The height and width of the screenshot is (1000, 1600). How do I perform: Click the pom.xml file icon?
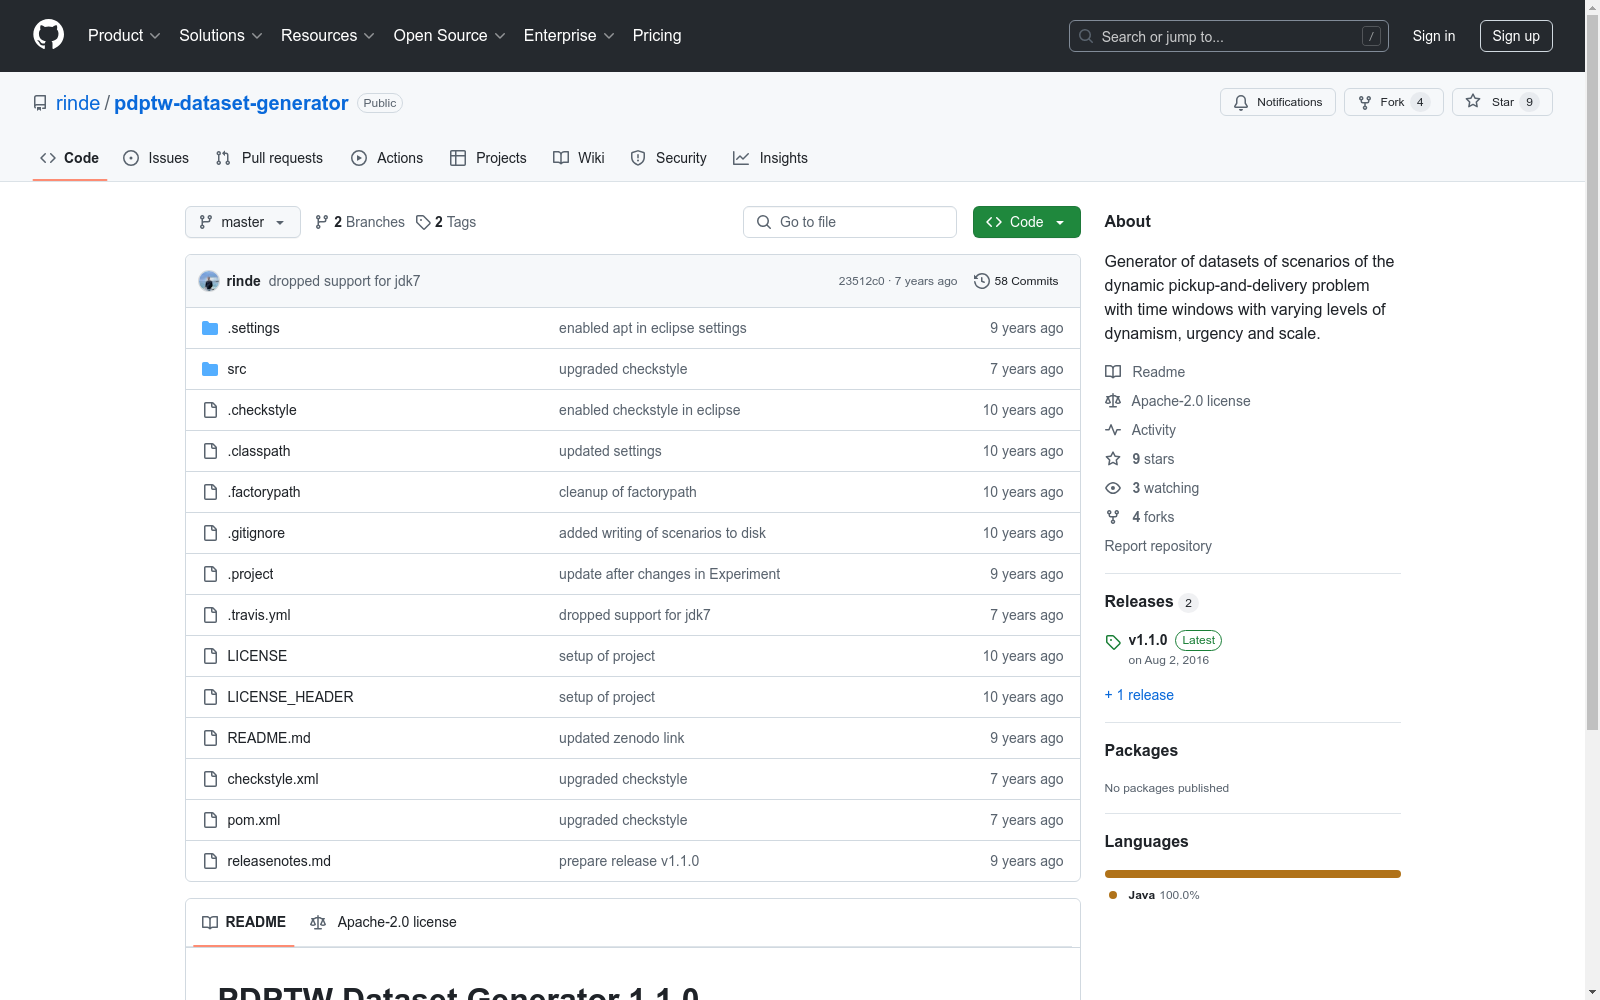pyautogui.click(x=210, y=820)
